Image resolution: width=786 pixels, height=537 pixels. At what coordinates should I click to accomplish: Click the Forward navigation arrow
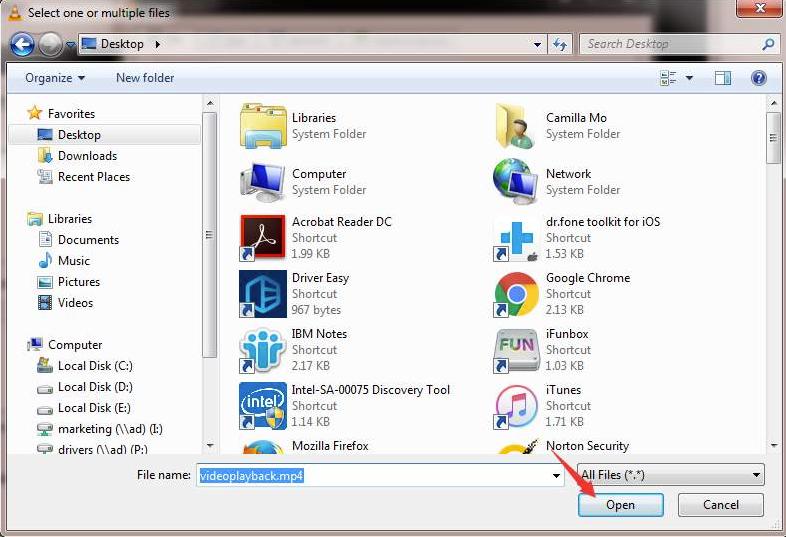pyautogui.click(x=50, y=44)
